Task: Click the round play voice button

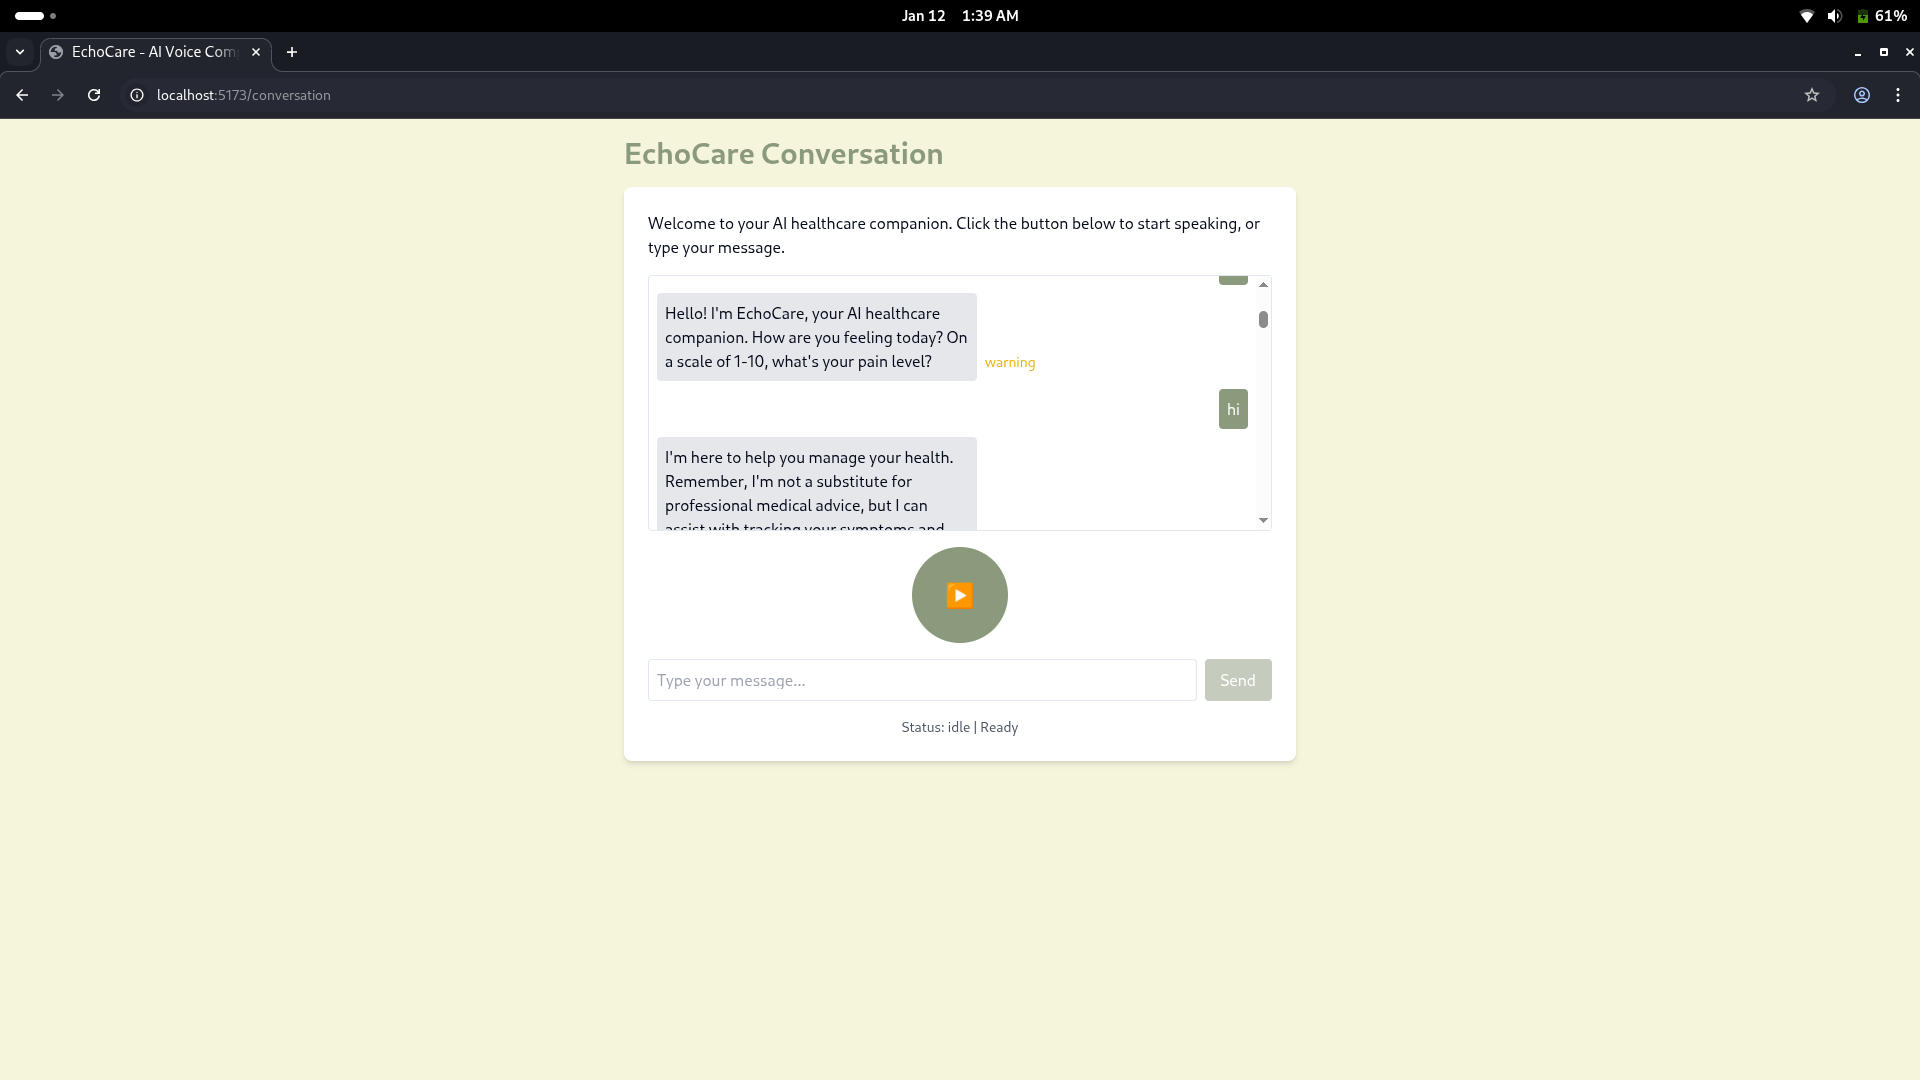Action: point(959,595)
